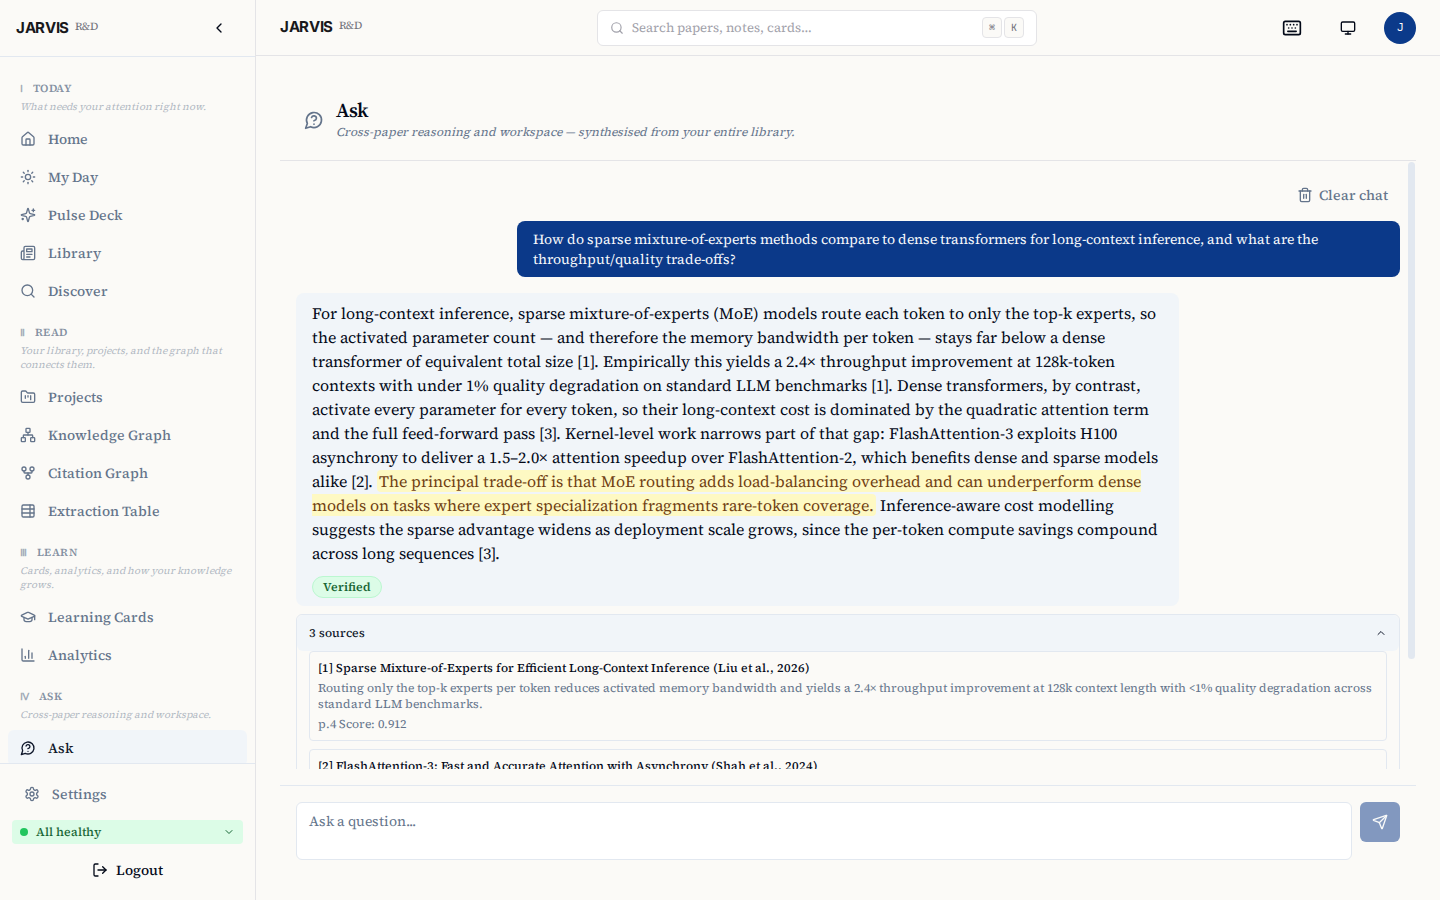
Task: Click p.4 Score: 0.912 text
Action: tap(362, 724)
